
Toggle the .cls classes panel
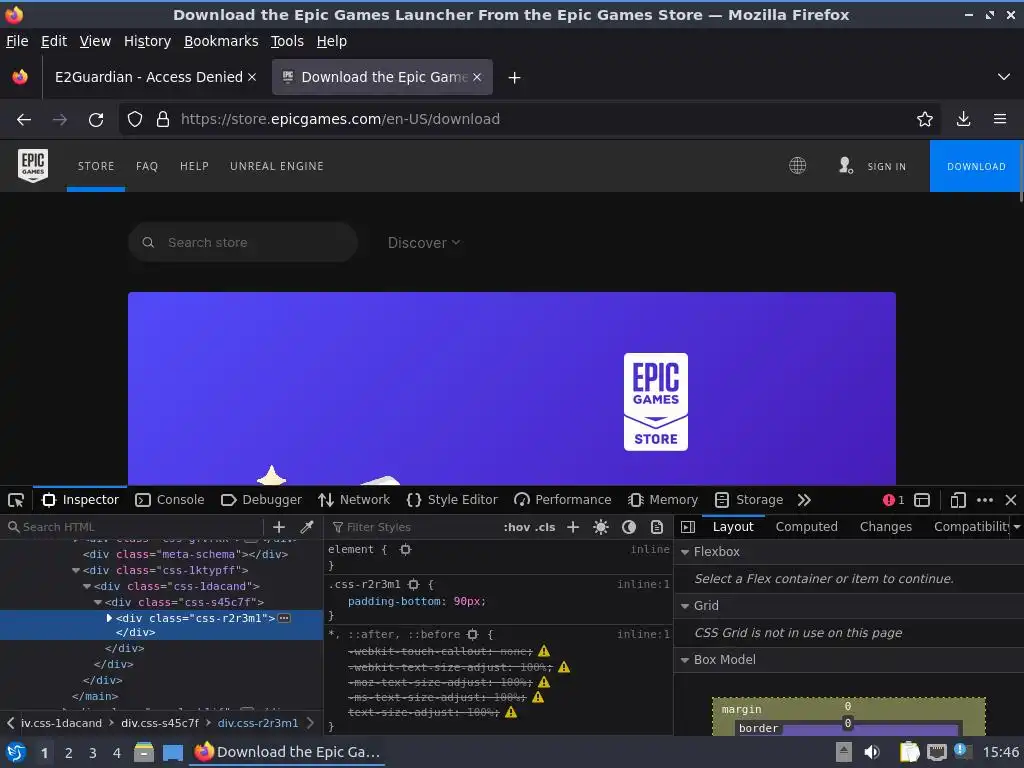545,527
